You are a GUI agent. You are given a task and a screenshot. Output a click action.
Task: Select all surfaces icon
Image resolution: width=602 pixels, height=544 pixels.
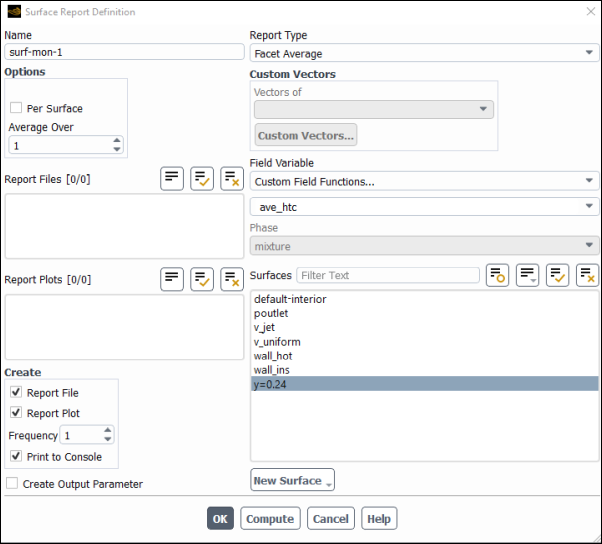pos(557,275)
